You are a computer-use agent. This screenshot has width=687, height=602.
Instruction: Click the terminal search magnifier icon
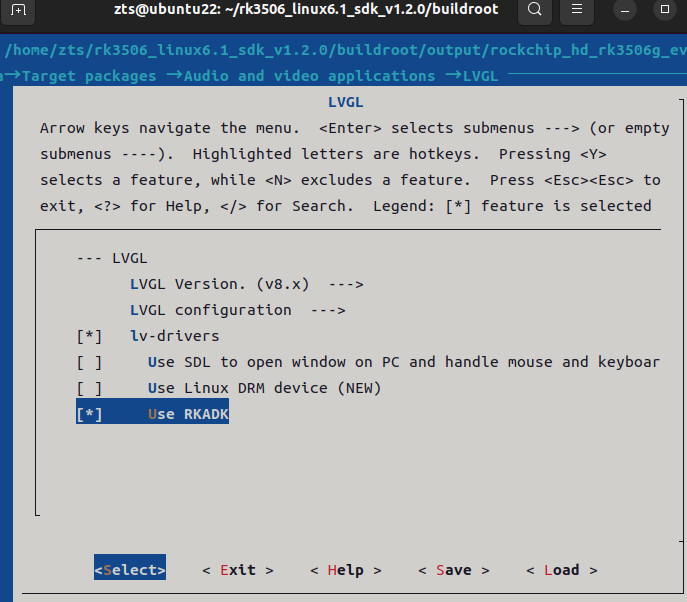coord(535,9)
